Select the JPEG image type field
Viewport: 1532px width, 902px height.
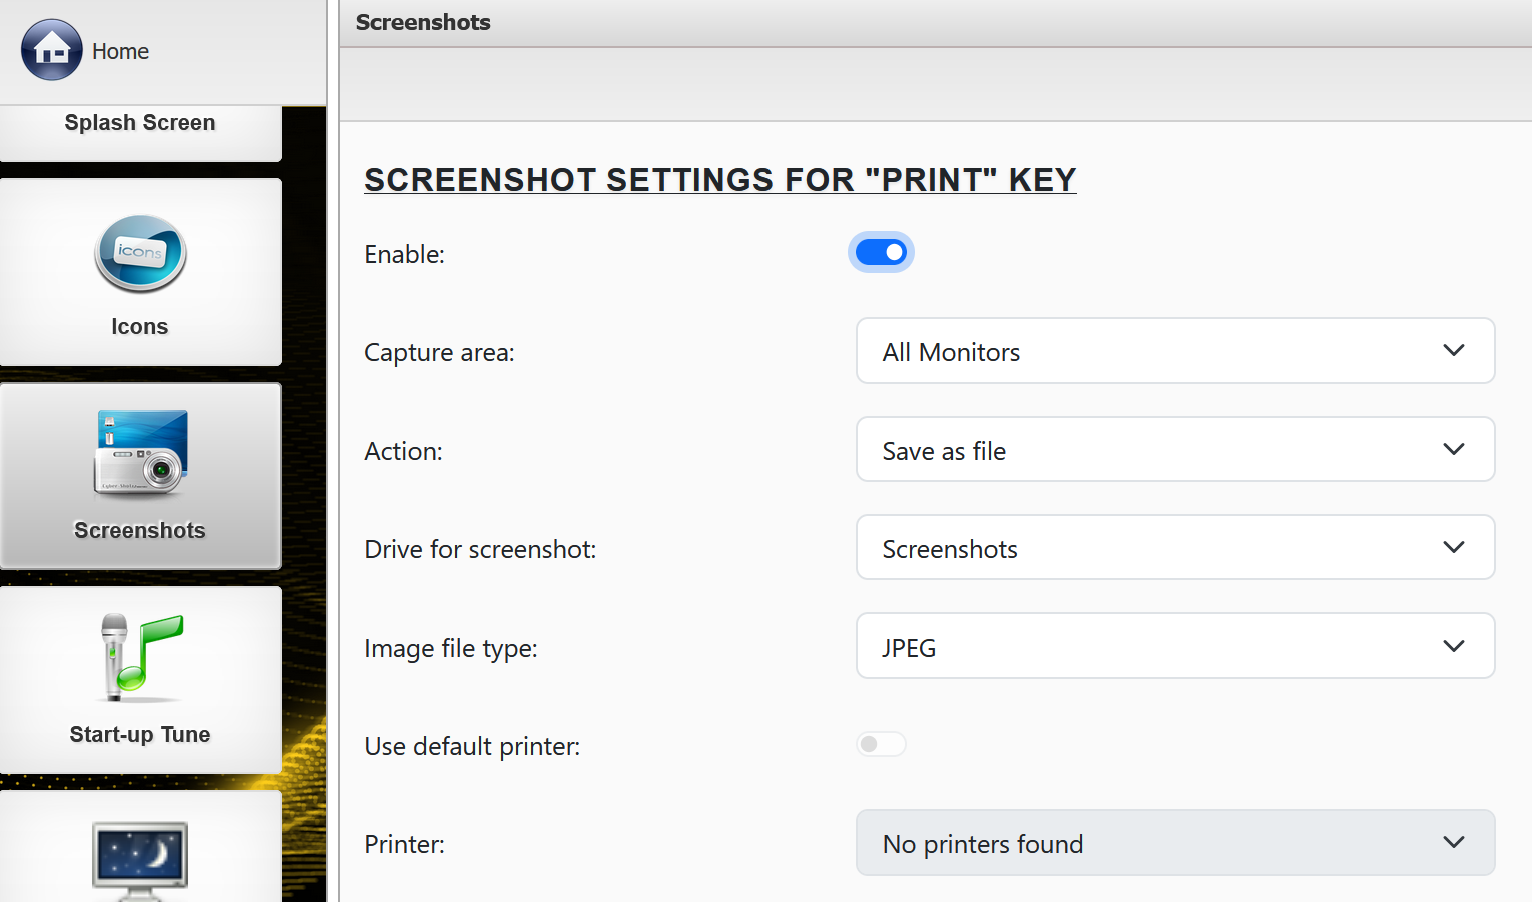(x=1150, y=647)
